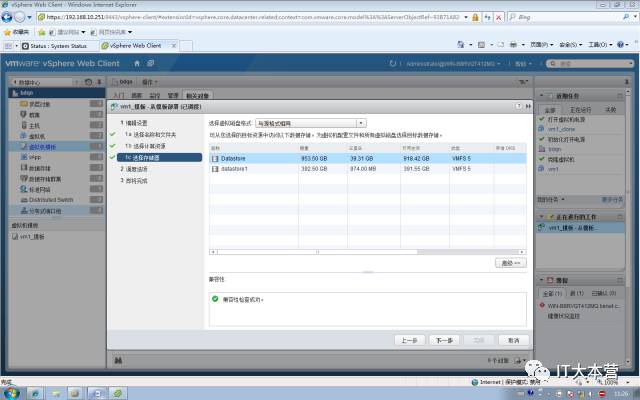Click the navigator pin icon

[x=99, y=82]
